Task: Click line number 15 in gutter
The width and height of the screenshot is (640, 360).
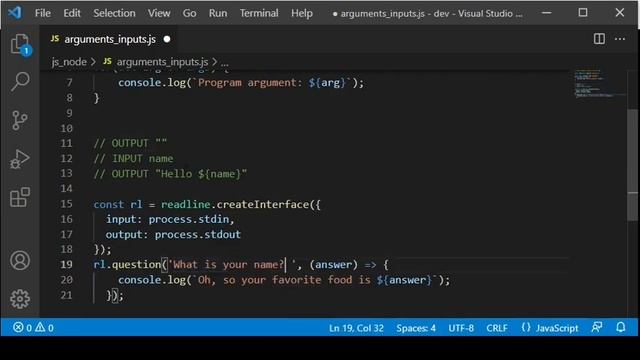Action: (x=66, y=204)
